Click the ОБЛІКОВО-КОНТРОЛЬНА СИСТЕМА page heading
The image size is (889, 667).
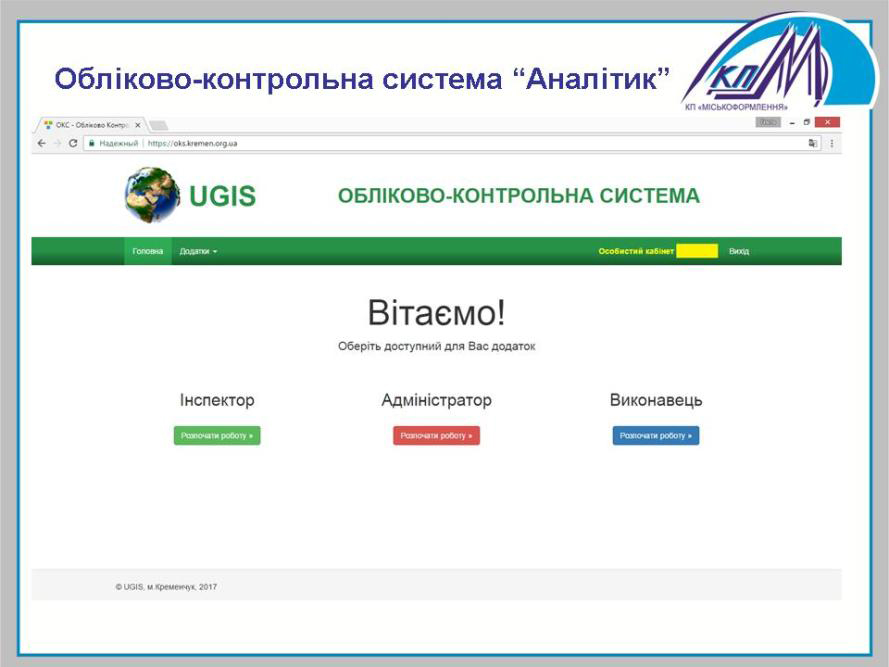[518, 196]
